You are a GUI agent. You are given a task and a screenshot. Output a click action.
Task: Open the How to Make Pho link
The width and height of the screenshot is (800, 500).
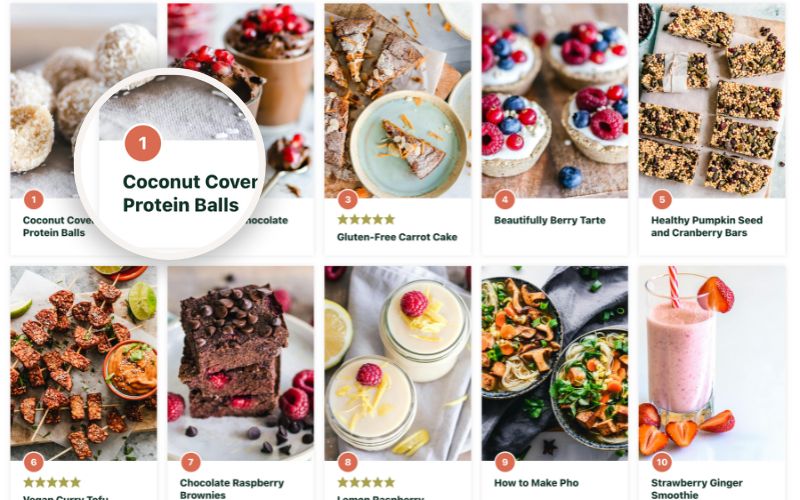(x=536, y=483)
